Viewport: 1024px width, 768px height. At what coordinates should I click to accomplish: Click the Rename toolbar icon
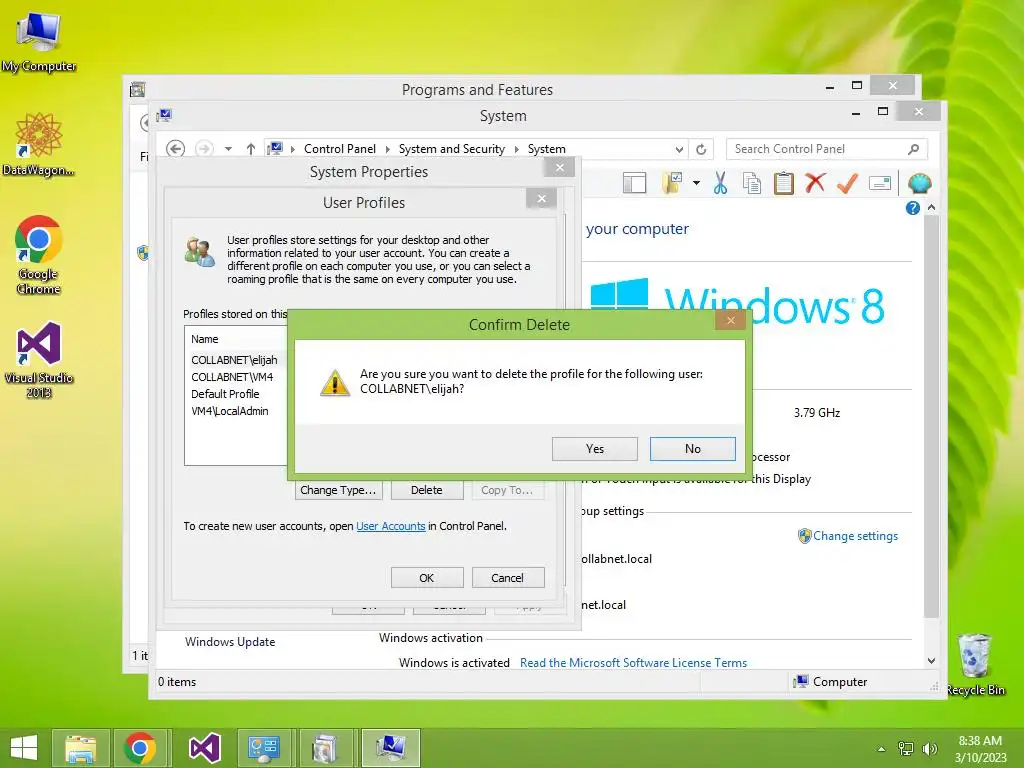(880, 183)
